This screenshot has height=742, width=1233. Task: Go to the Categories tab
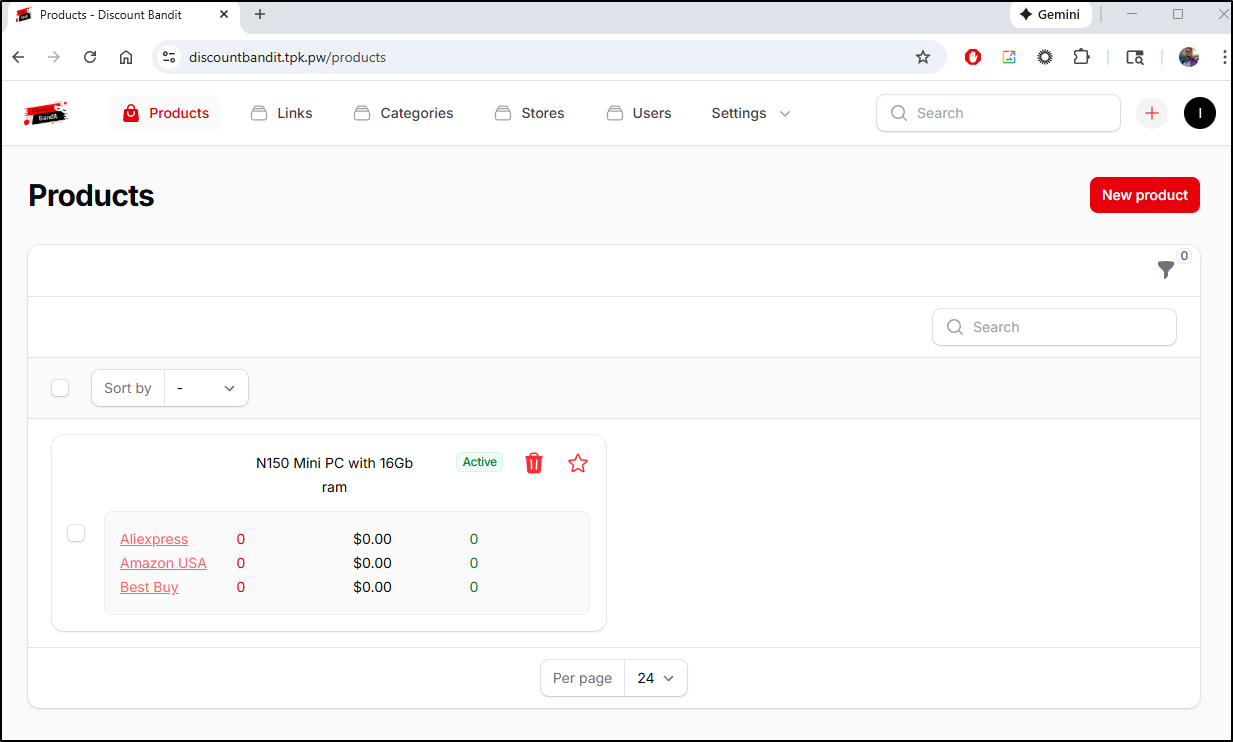tap(404, 113)
